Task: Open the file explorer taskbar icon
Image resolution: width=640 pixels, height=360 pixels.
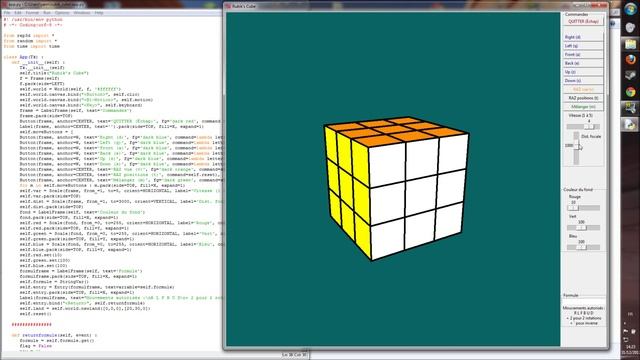Action: coord(630,44)
